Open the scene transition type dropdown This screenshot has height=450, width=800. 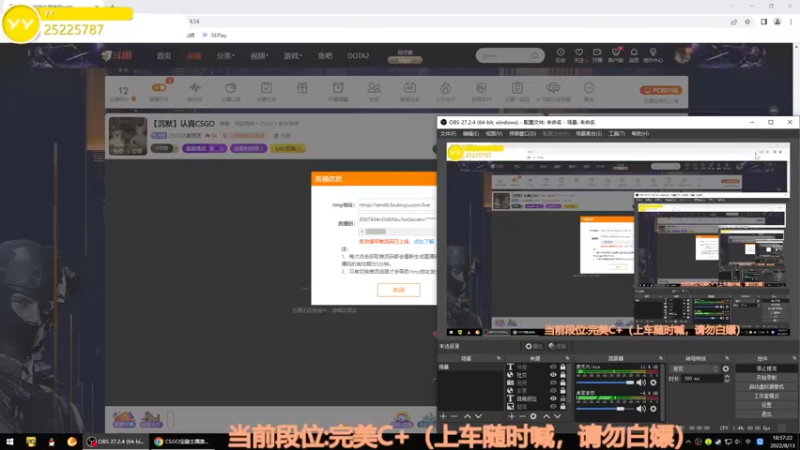coord(694,368)
